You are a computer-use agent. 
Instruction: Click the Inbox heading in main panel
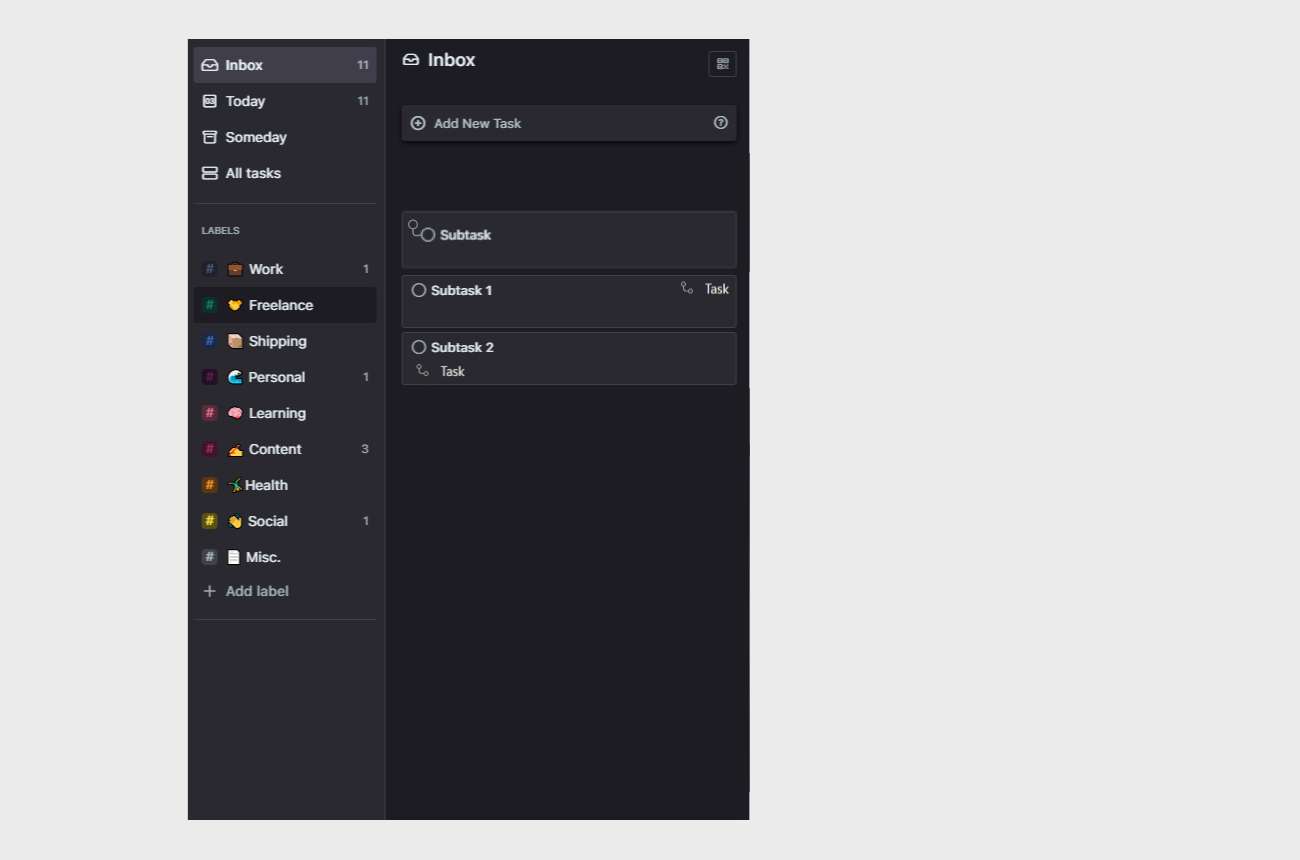(x=451, y=60)
